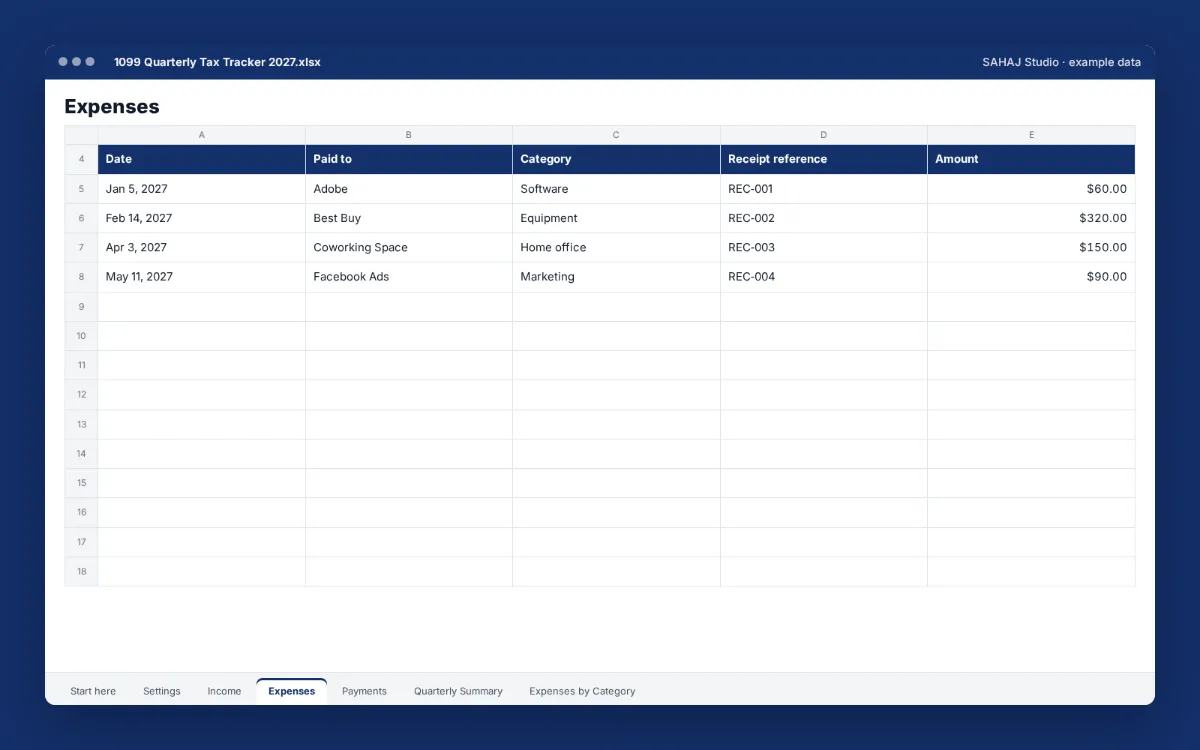Select the Software category cell
Viewport: 1200px width, 750px height.
616,189
